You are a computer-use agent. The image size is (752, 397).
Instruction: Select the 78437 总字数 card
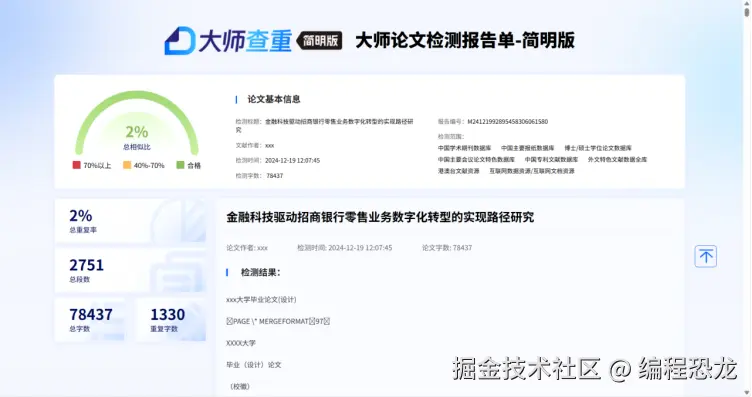click(90, 320)
